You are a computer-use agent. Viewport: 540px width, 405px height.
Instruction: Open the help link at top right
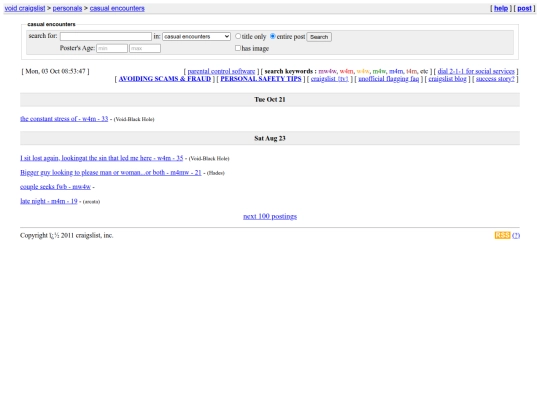point(501,8)
